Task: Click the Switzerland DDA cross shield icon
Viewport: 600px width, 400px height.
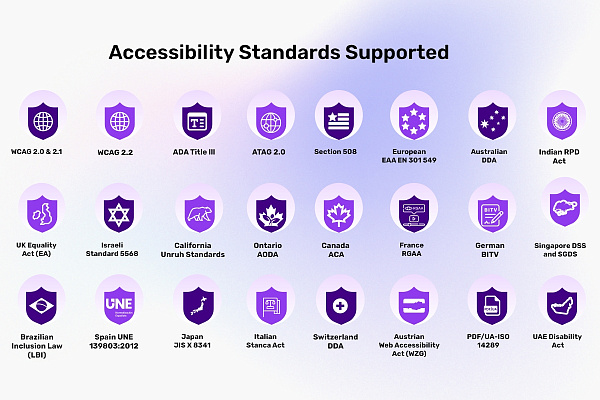Action: (x=341, y=305)
